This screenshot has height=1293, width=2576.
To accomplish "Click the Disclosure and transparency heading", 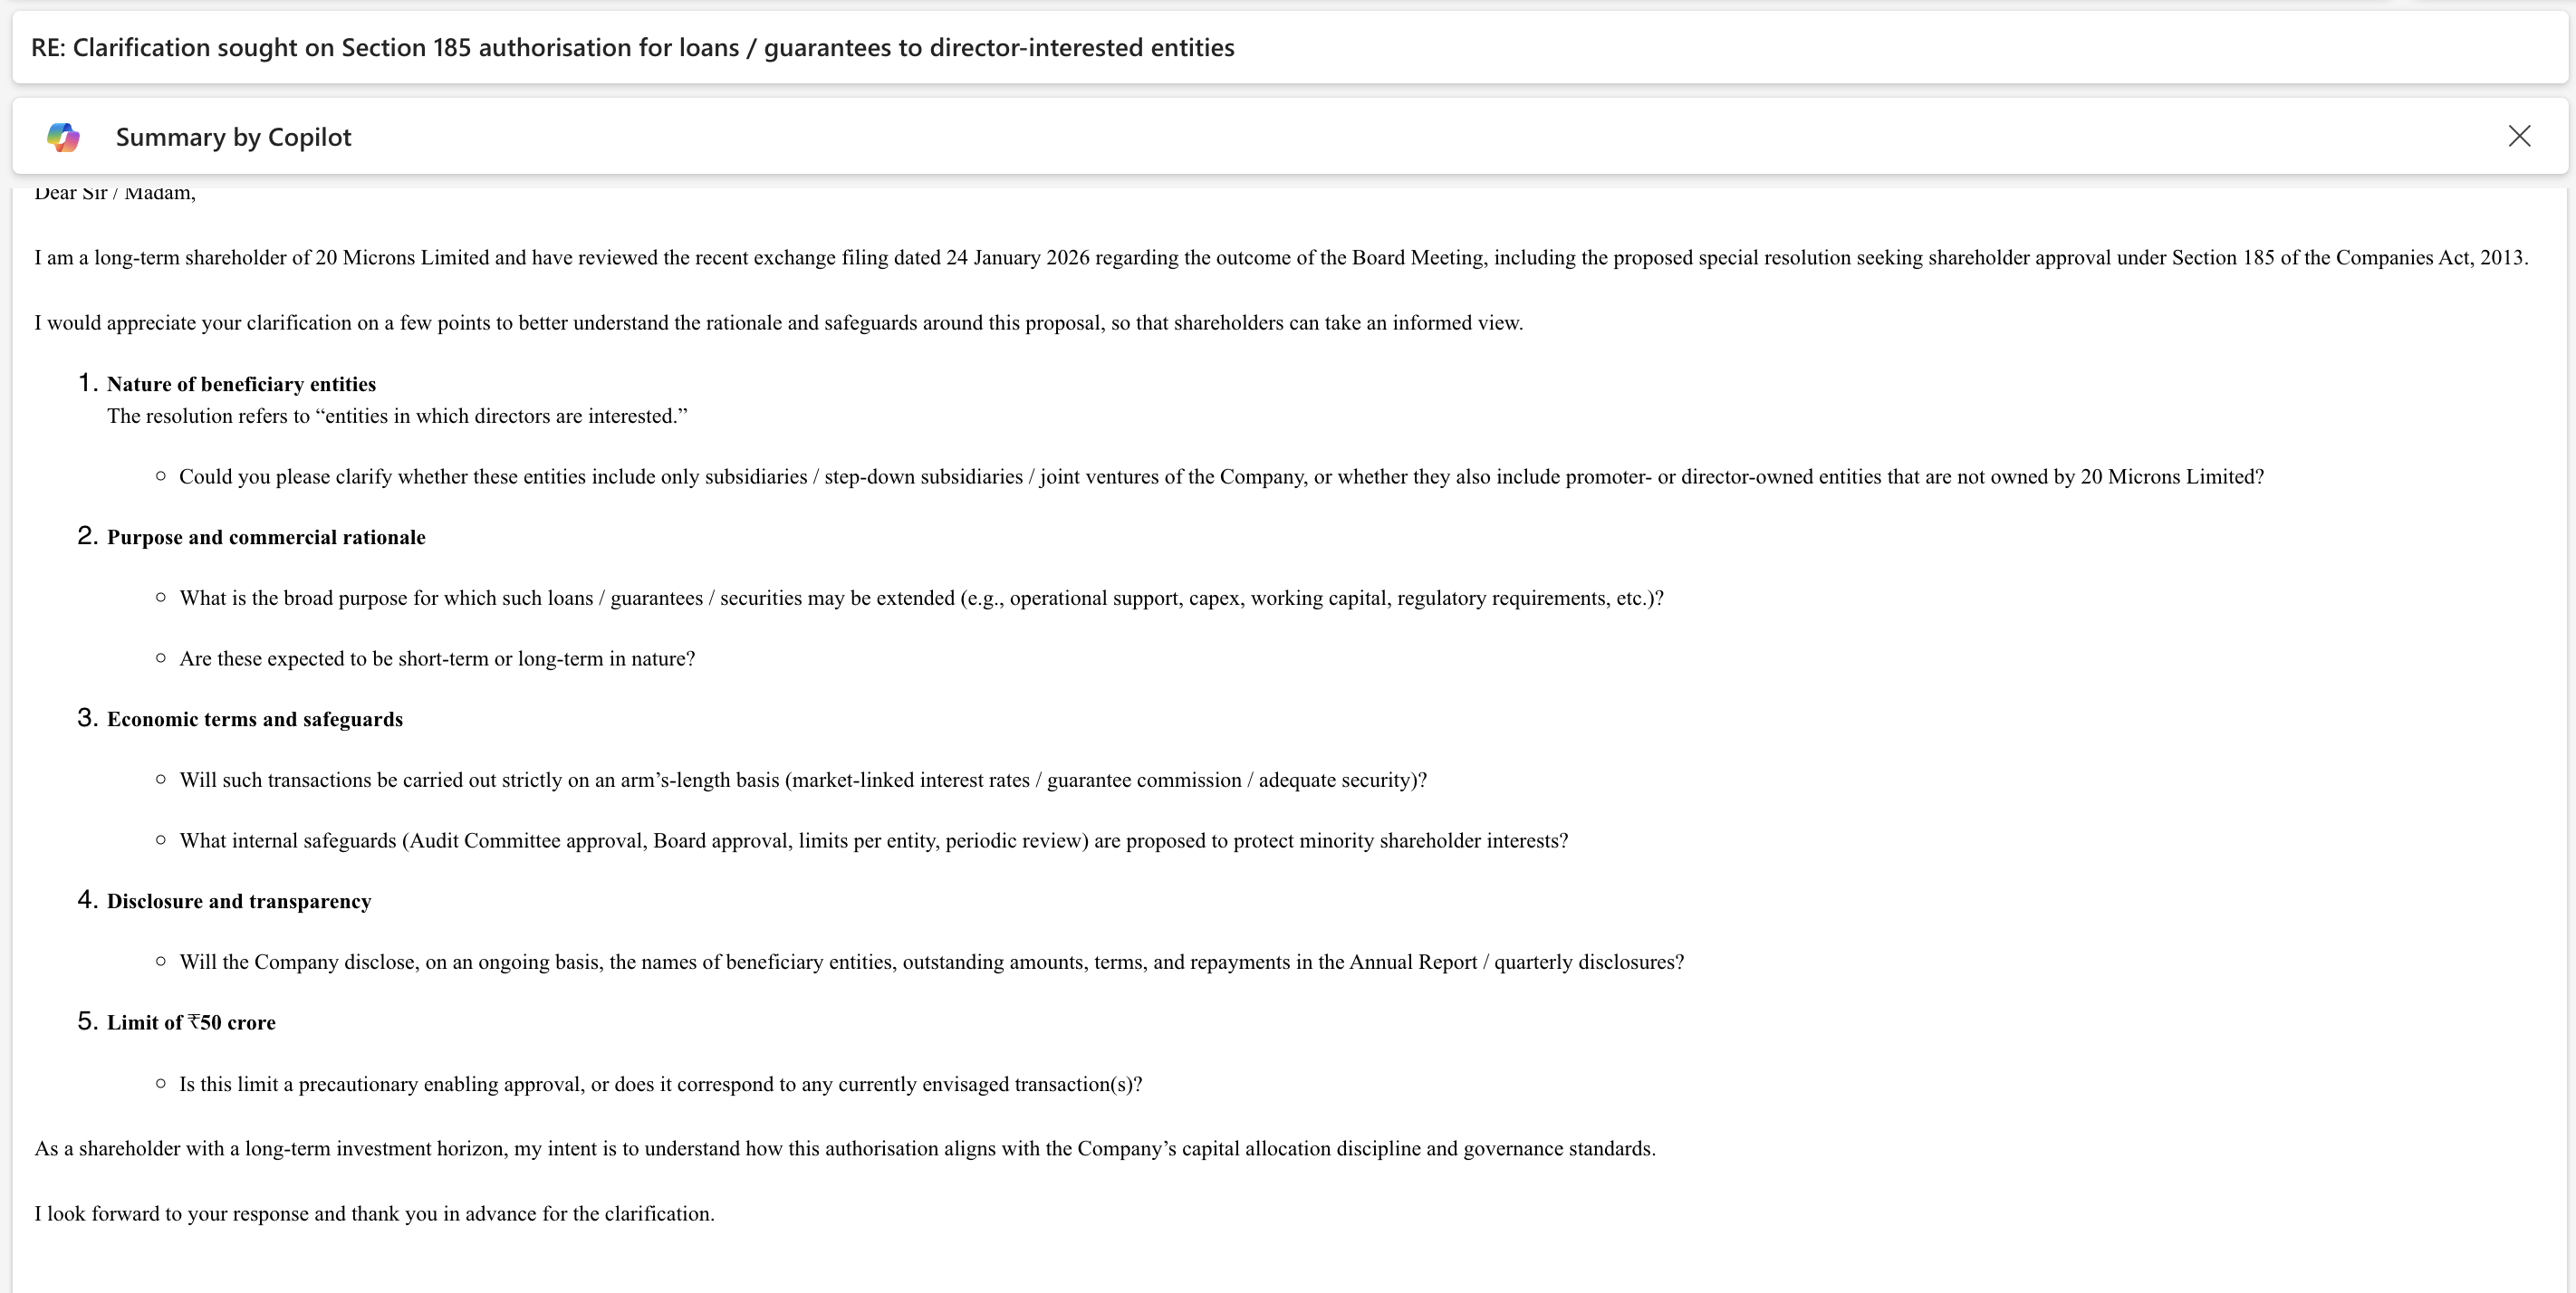I will pos(239,901).
